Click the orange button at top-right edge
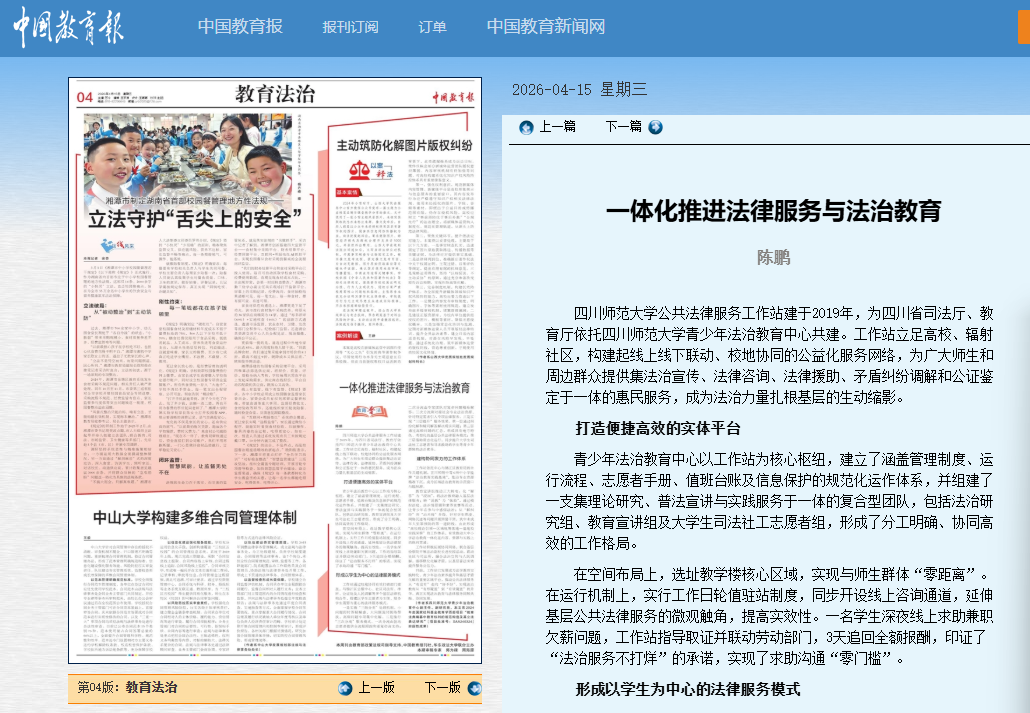The image size is (1030, 713). 1023,27
